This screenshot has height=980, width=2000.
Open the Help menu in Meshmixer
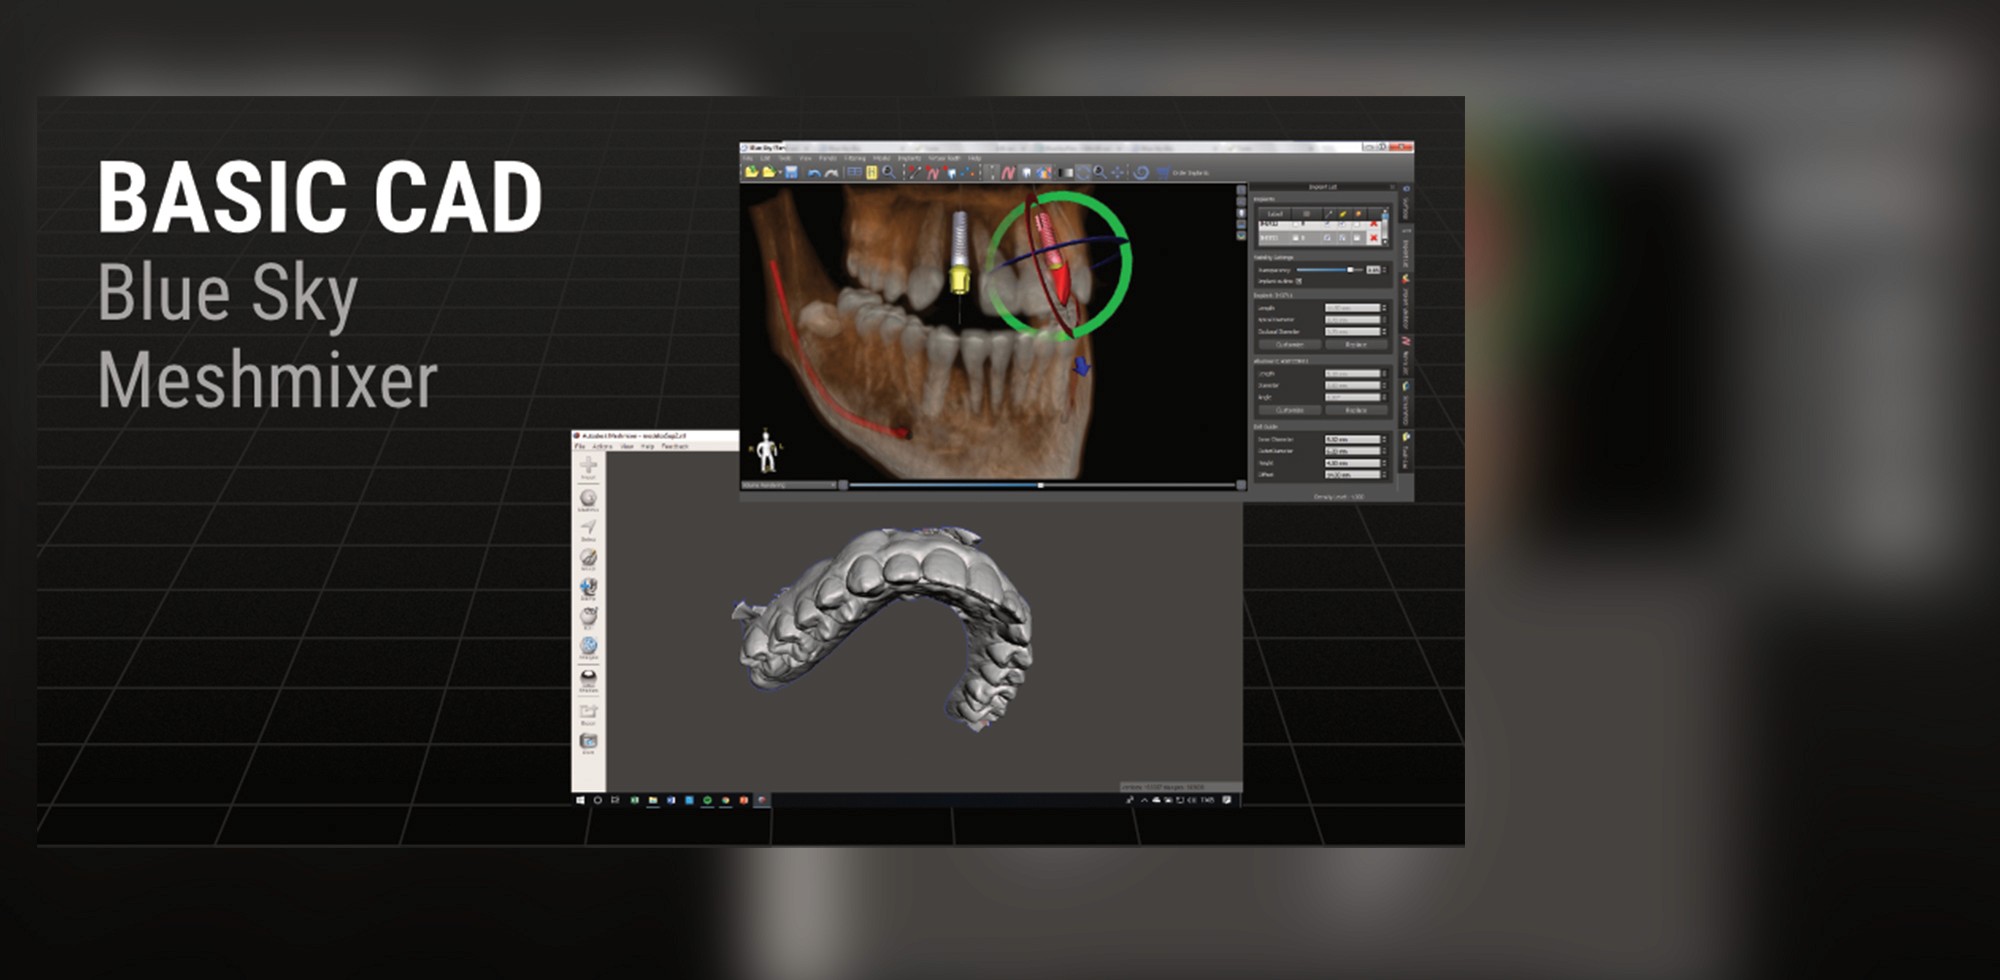(x=647, y=446)
